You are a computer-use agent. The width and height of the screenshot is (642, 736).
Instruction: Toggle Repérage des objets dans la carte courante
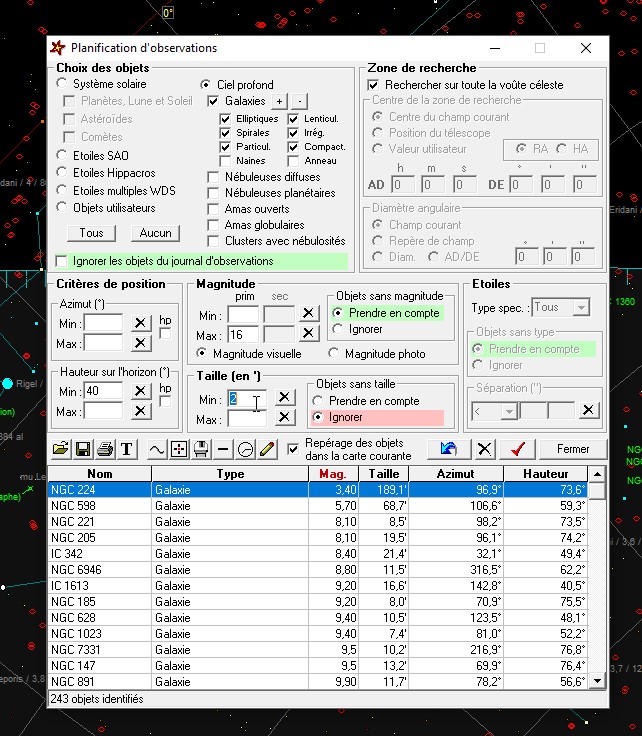coord(293,449)
